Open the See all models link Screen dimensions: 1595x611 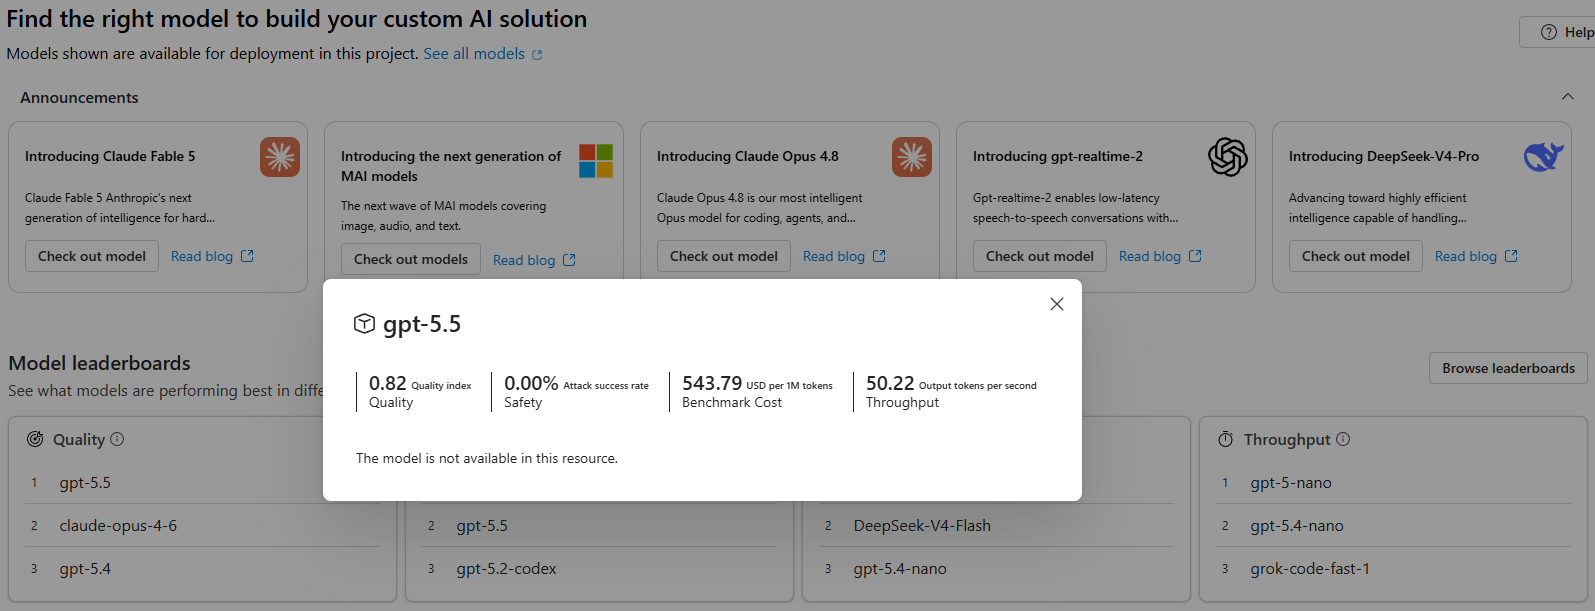[x=474, y=54]
